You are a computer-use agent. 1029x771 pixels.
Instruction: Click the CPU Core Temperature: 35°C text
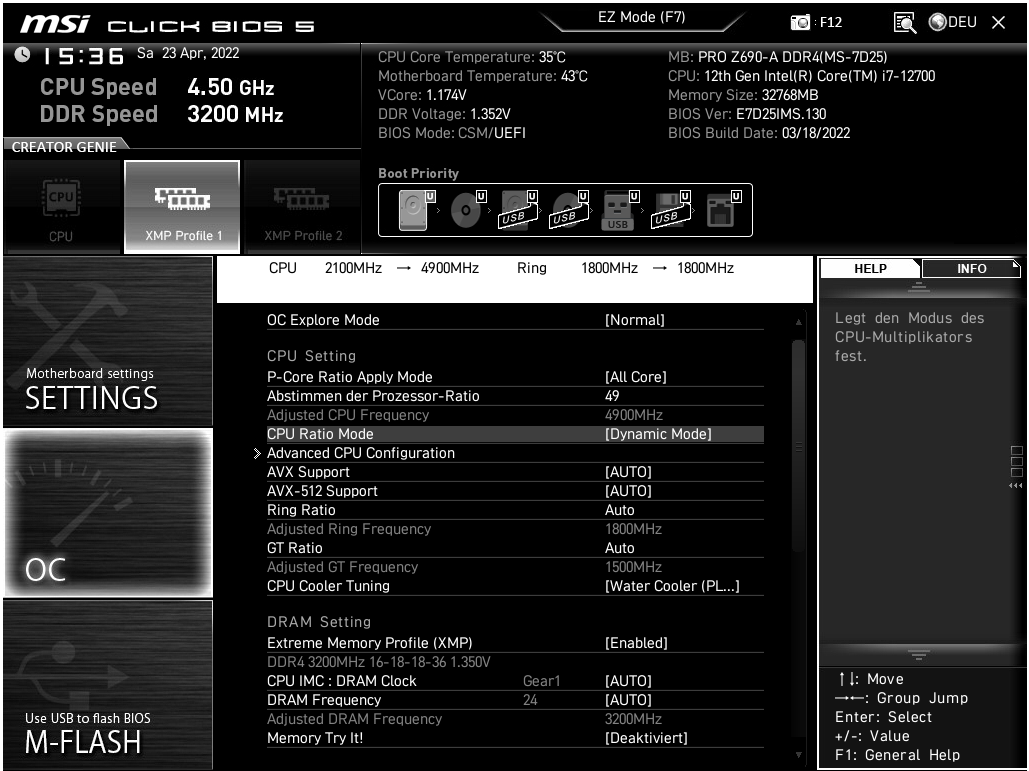click(471, 57)
